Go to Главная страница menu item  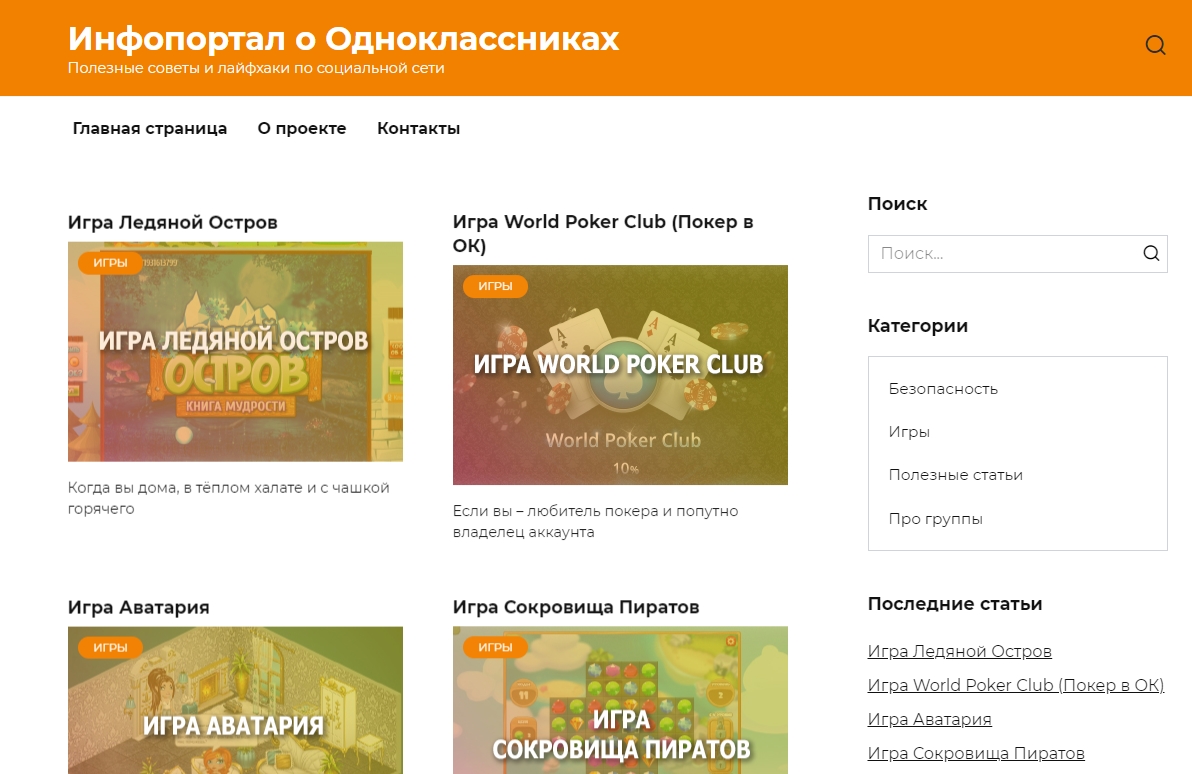150,128
